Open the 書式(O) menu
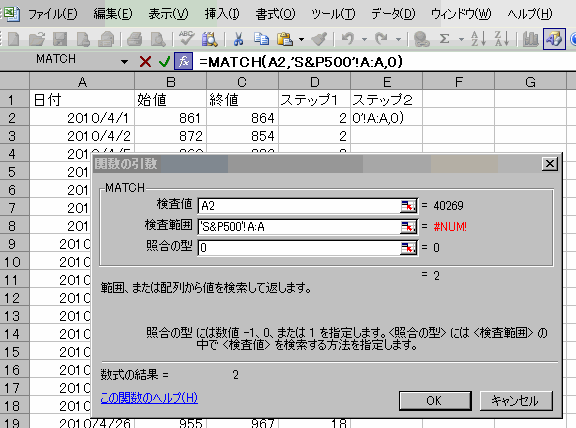 275,14
